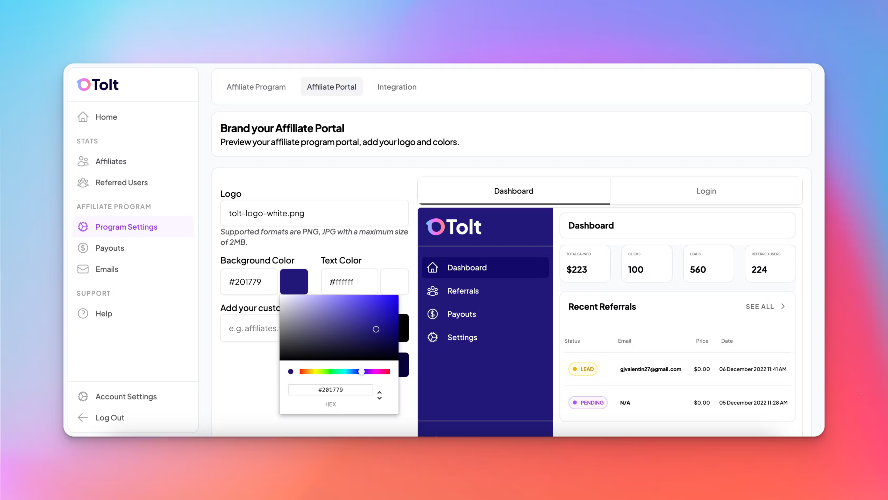The height and width of the screenshot is (500, 888).
Task: Select the Dashboard preview tab
Action: pos(514,191)
